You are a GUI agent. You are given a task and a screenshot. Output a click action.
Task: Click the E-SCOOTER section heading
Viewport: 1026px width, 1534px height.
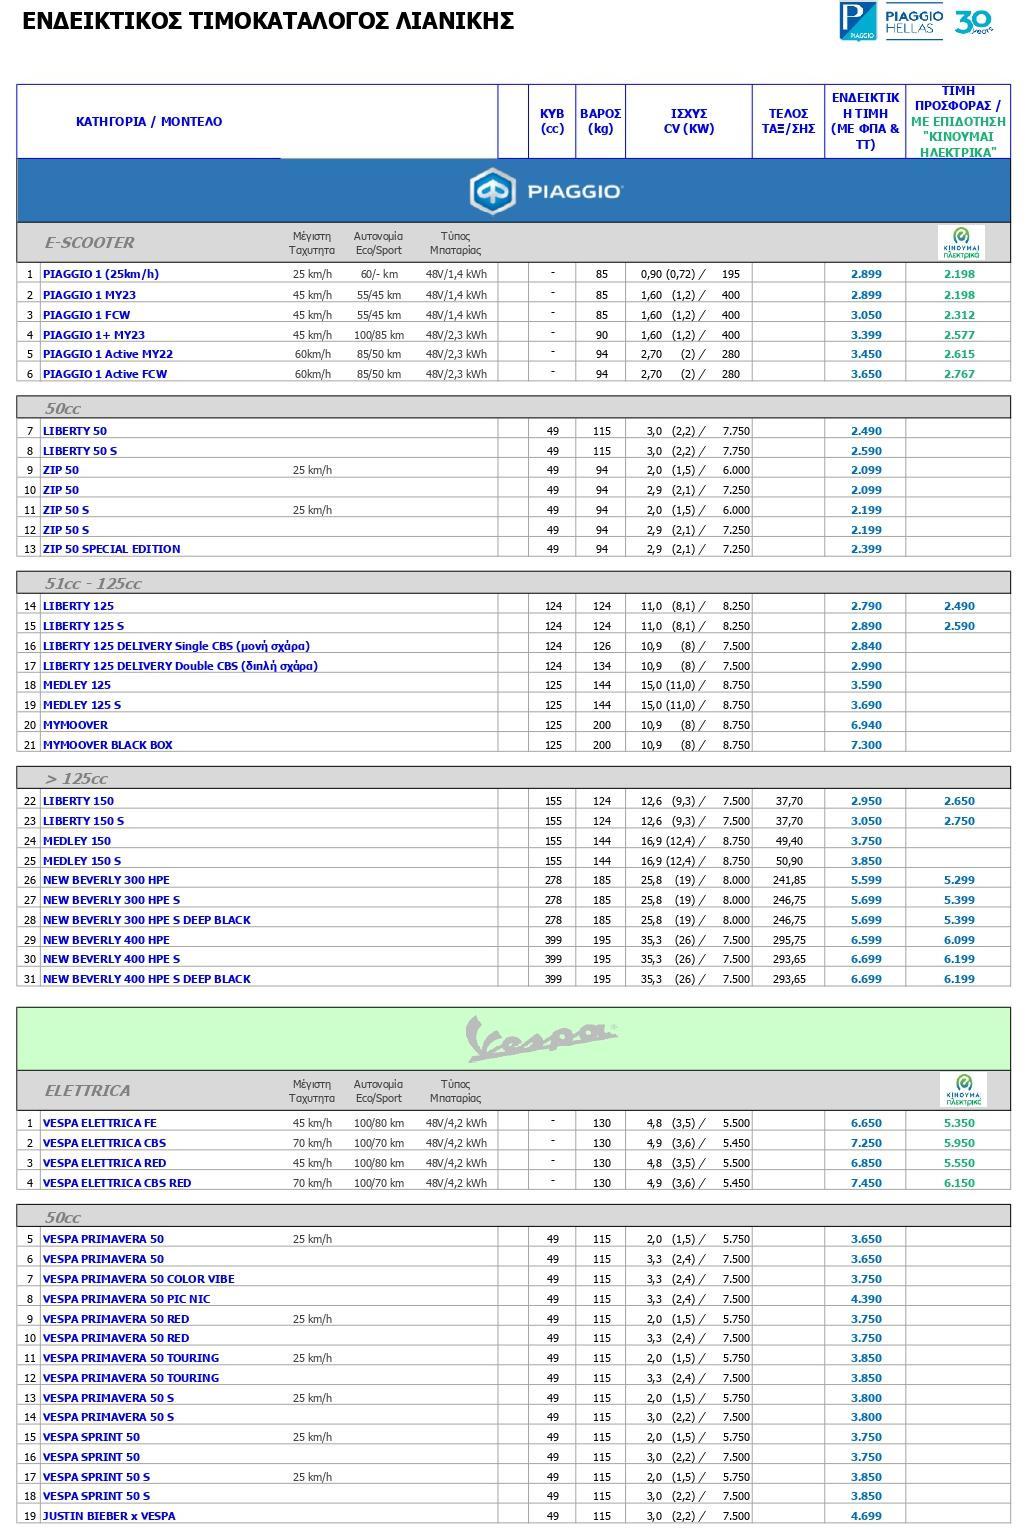coord(89,243)
